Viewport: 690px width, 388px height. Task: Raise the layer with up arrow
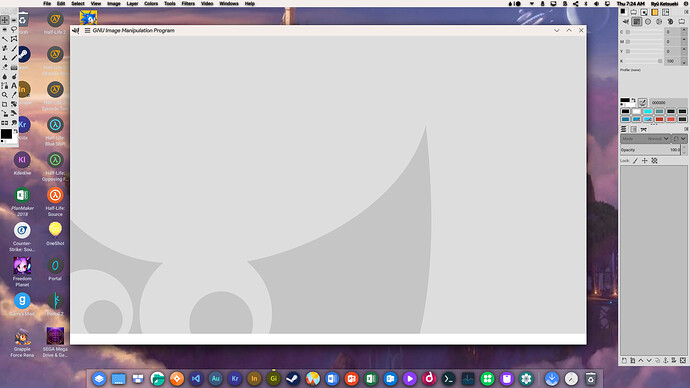641,360
